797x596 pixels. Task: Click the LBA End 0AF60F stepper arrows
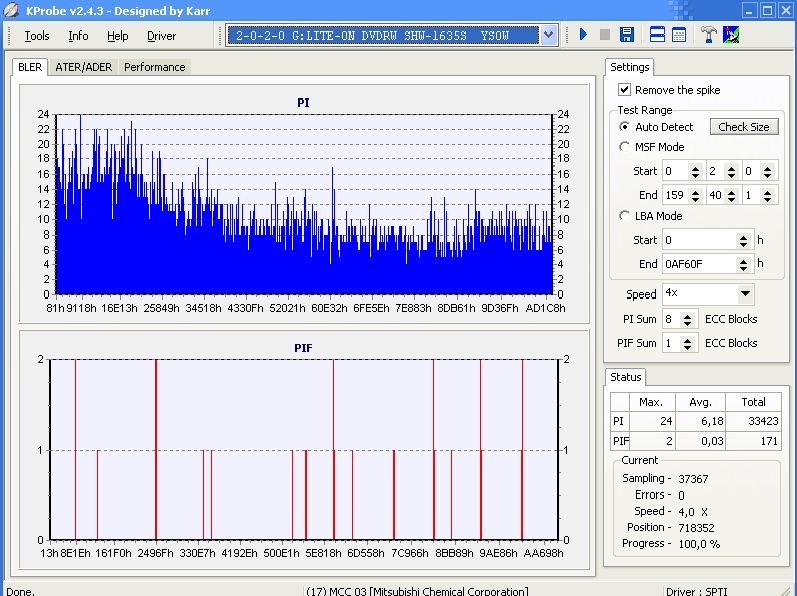[743, 264]
